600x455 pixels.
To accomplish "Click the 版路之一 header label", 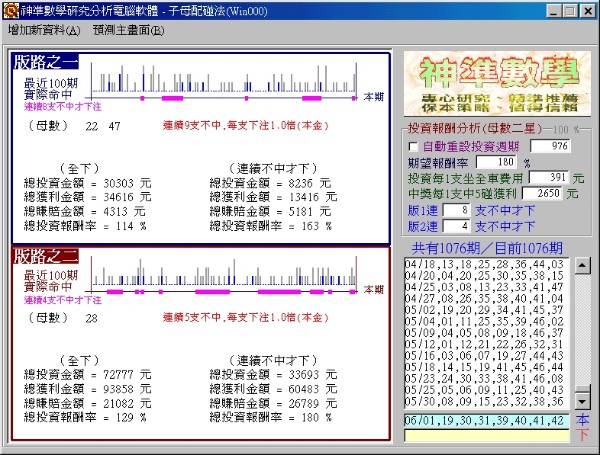I will coord(46,62).
